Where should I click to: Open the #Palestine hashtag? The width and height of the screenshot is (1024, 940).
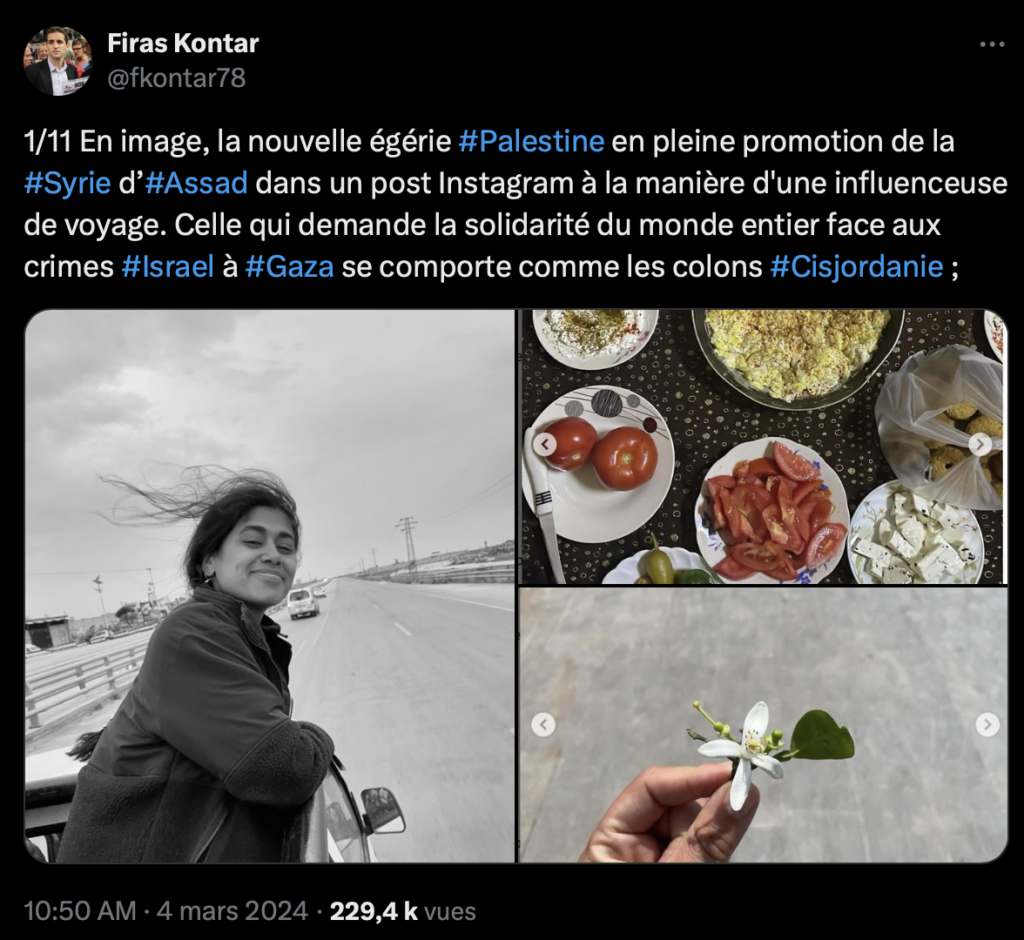(x=531, y=142)
